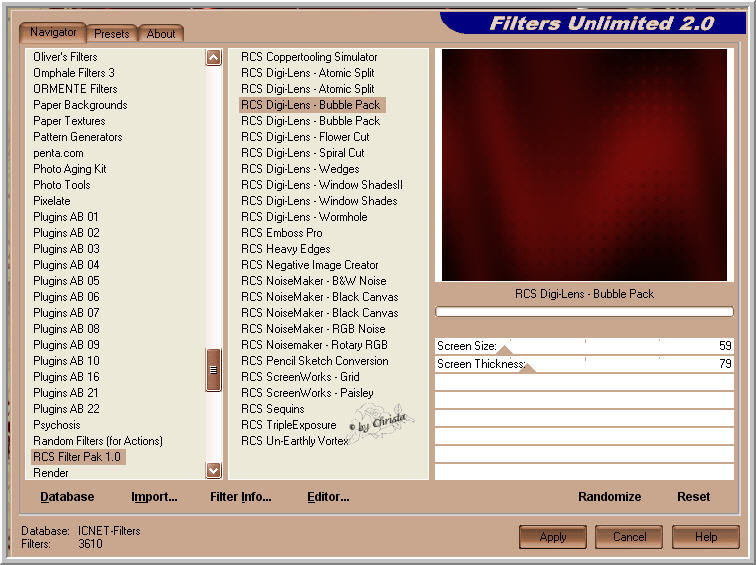Choose RCS Digi-Lens - Flower Cut filter
Viewport: 756px width, 565px height.
(x=305, y=137)
